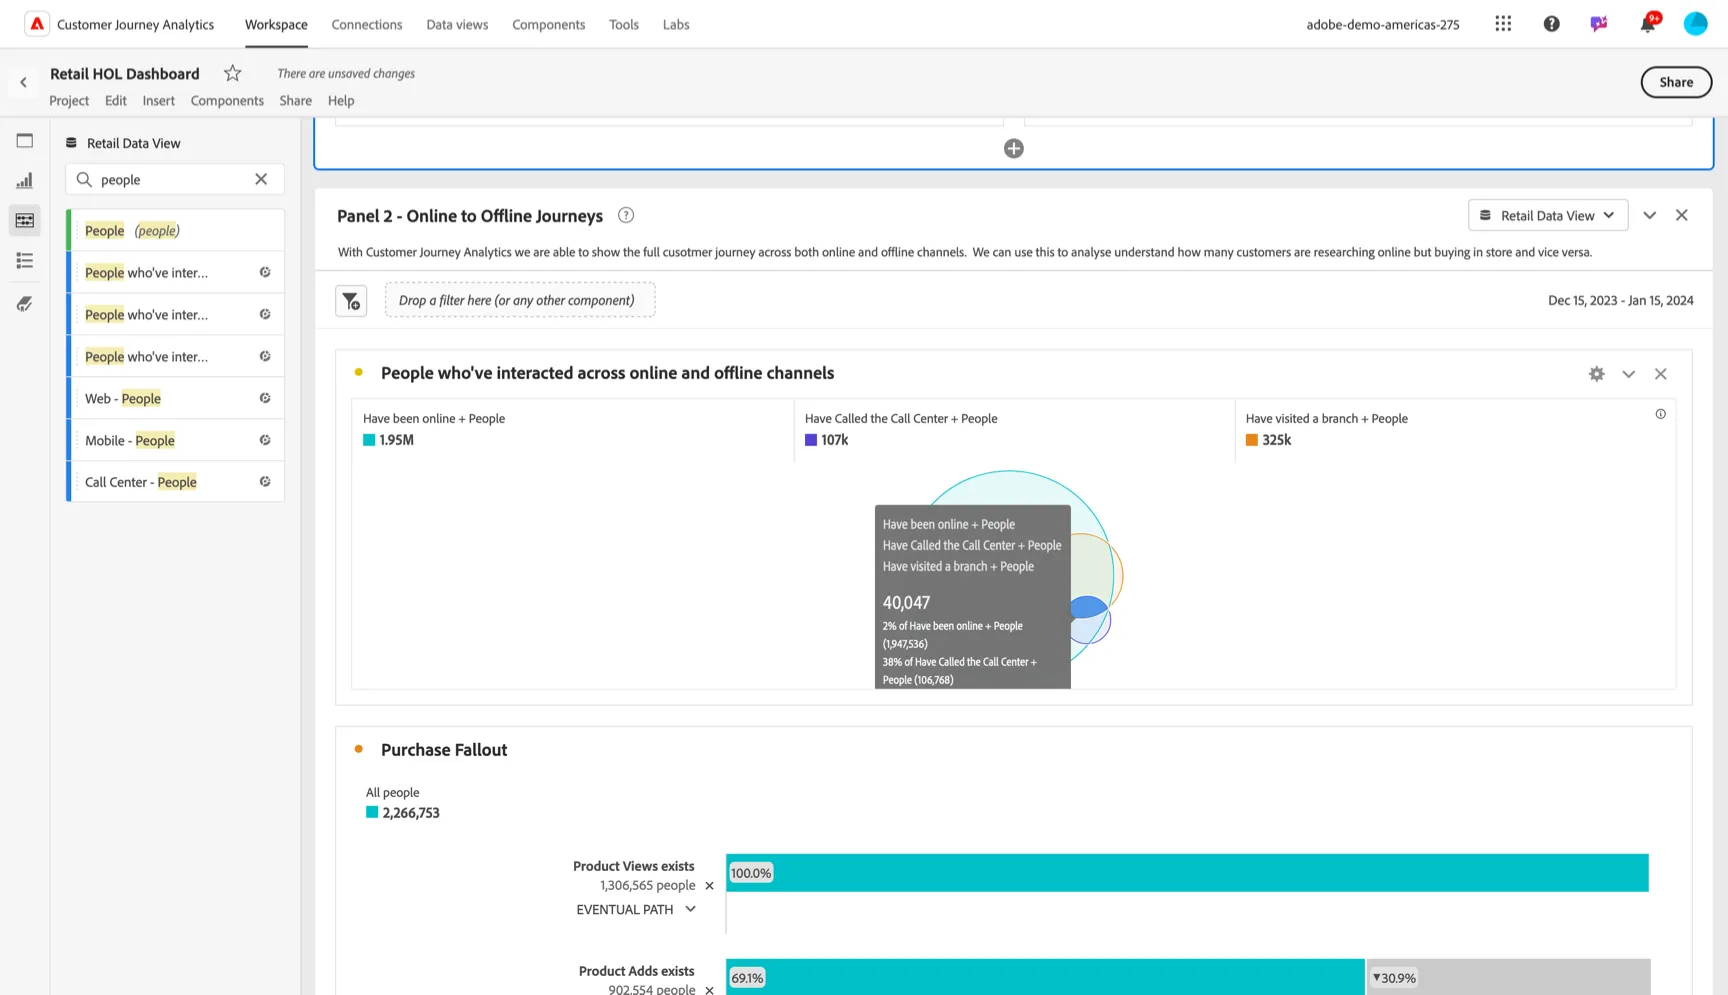Click the drop a filter here zone
This screenshot has height=995, width=1728.
click(x=520, y=300)
